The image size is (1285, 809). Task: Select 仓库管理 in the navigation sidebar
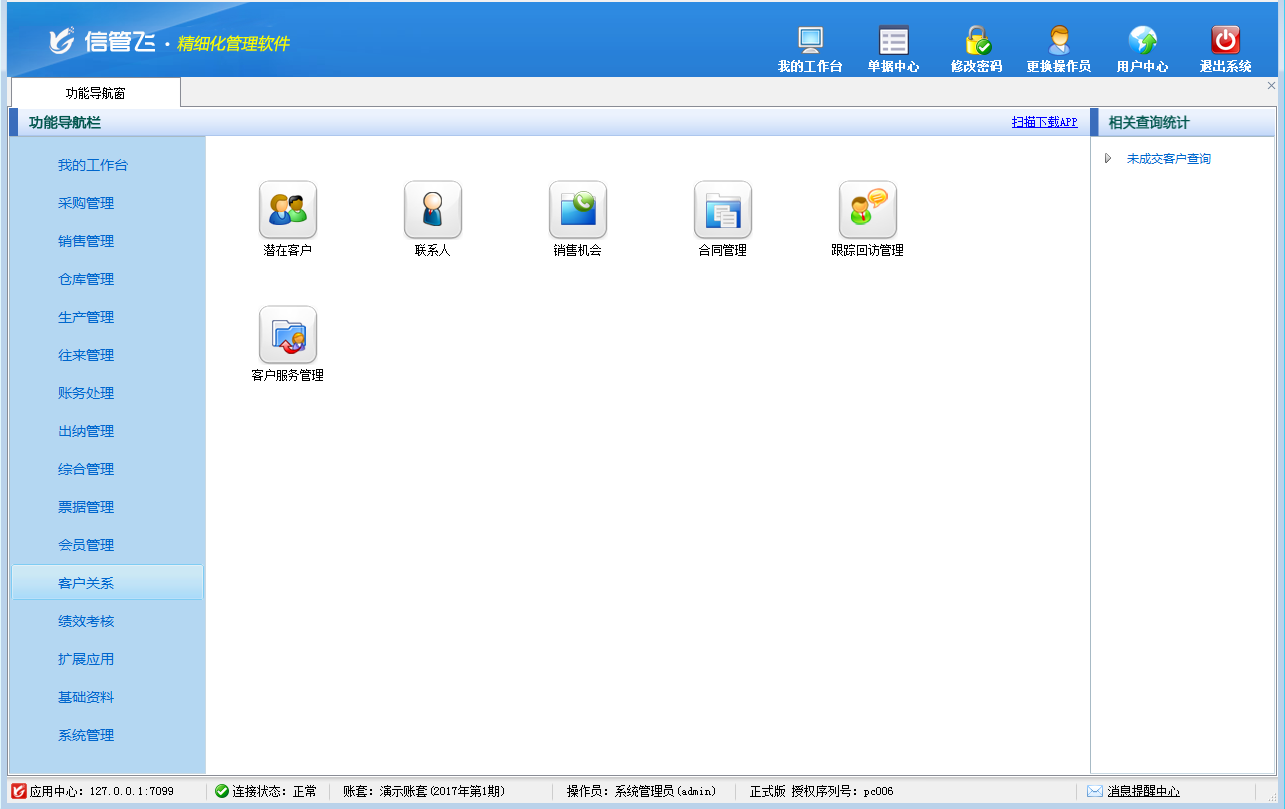tap(86, 279)
